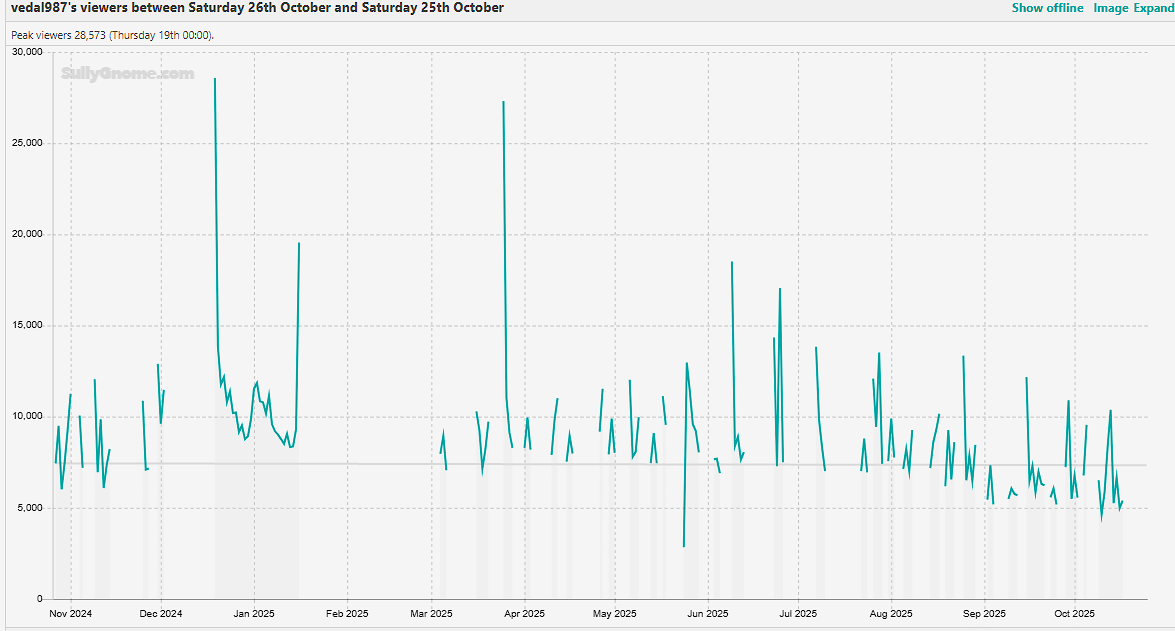
Task: Click the Nov 2024 axis label
Action: coord(70,614)
